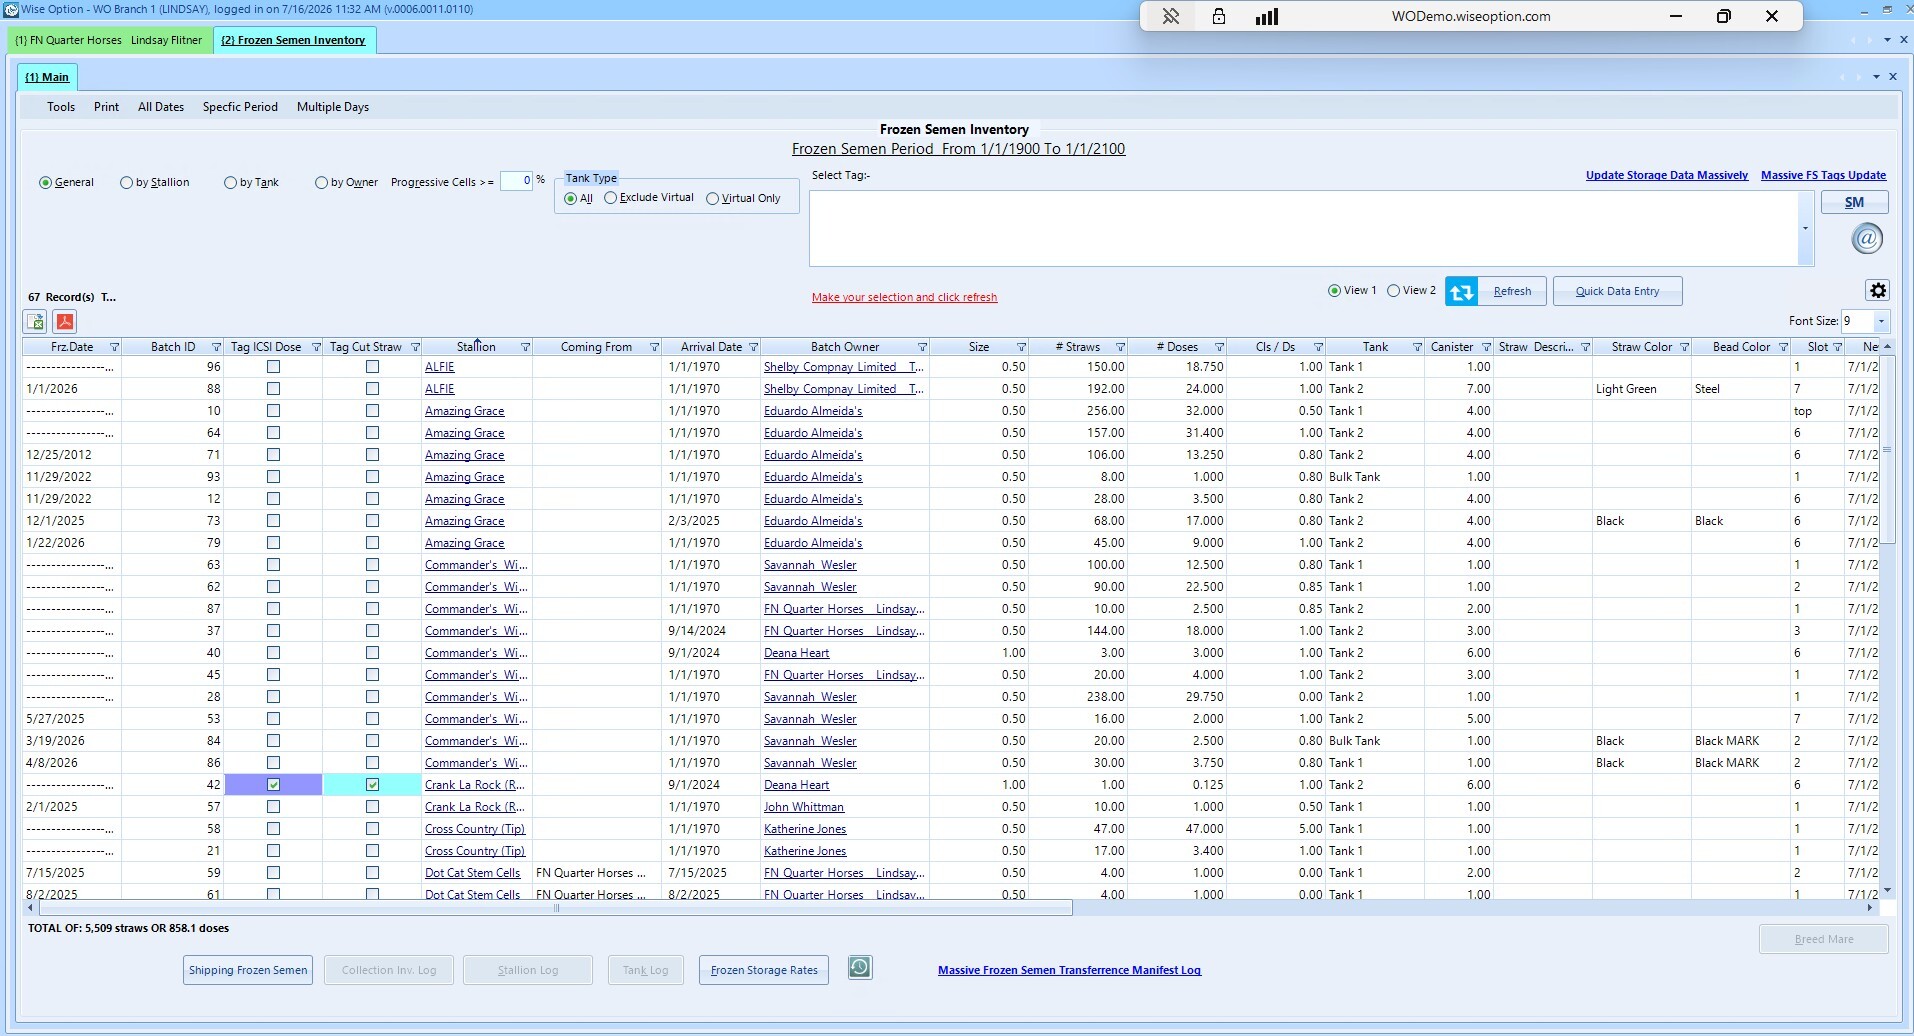The height and width of the screenshot is (1036, 1914).
Task: Unpin the remote connection bar
Action: pos(1170,16)
